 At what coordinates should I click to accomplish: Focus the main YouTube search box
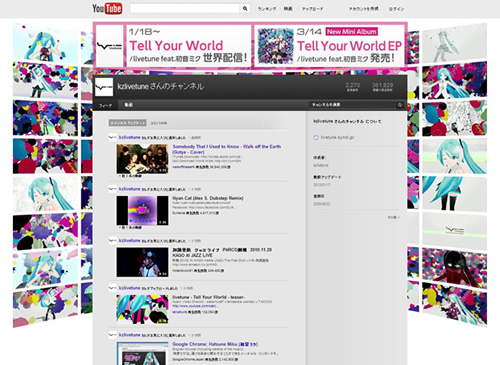click(185, 9)
